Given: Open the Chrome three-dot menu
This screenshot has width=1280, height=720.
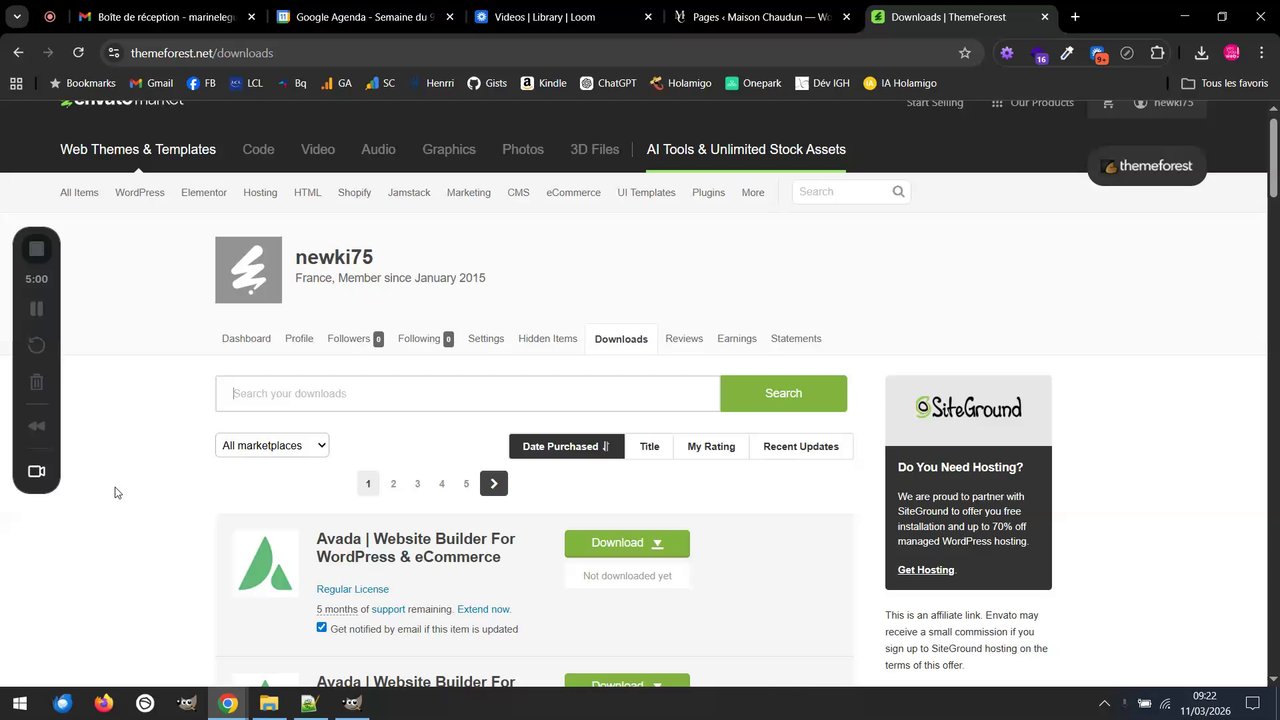Looking at the screenshot, I should 1262,53.
